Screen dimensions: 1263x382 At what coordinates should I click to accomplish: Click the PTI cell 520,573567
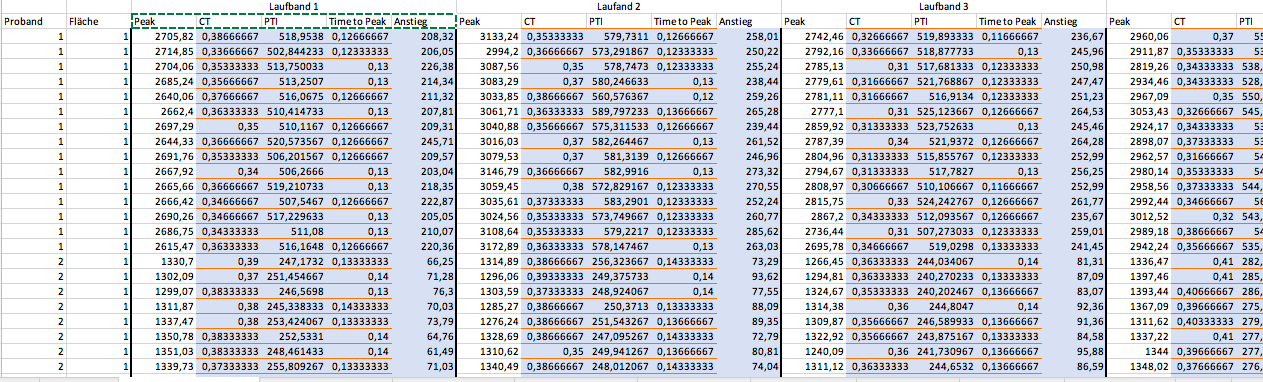(x=293, y=141)
